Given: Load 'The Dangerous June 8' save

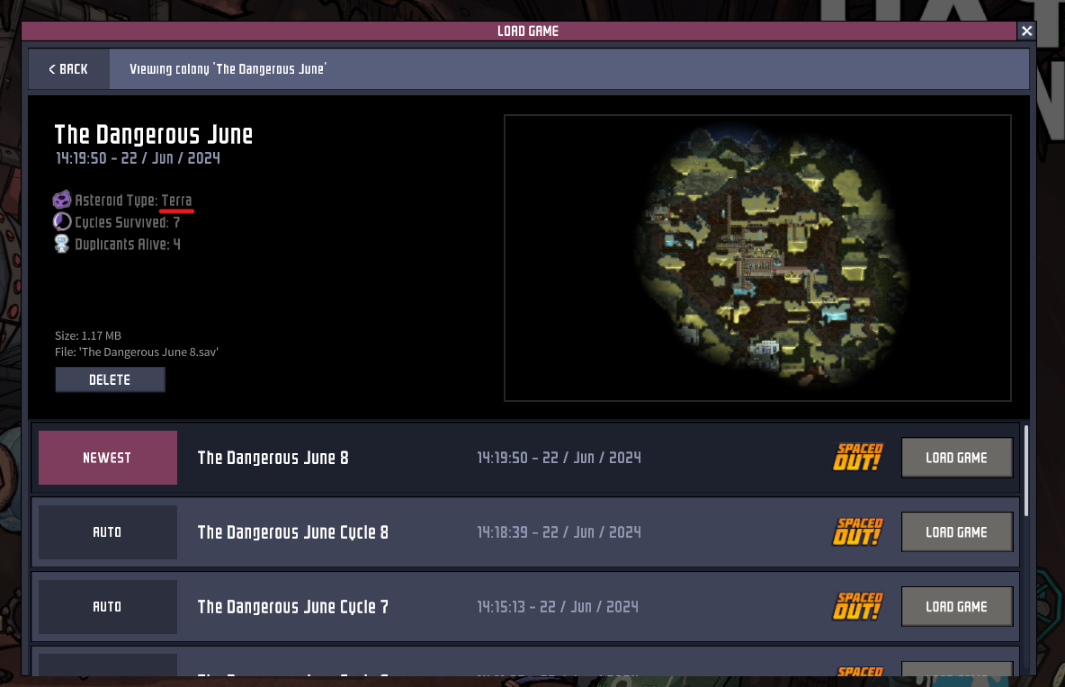Looking at the screenshot, I should 956,458.
